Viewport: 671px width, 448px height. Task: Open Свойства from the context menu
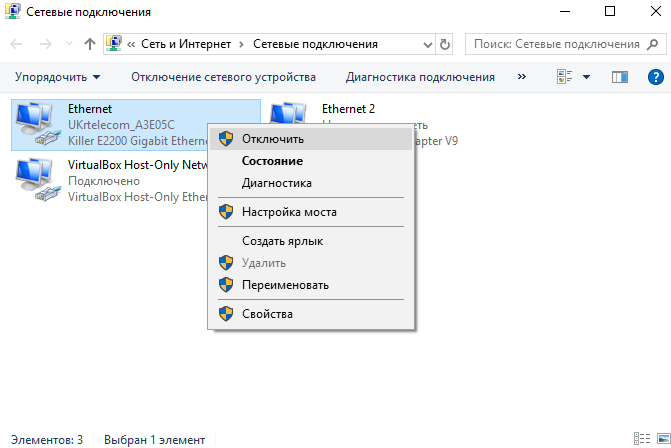click(x=311, y=314)
